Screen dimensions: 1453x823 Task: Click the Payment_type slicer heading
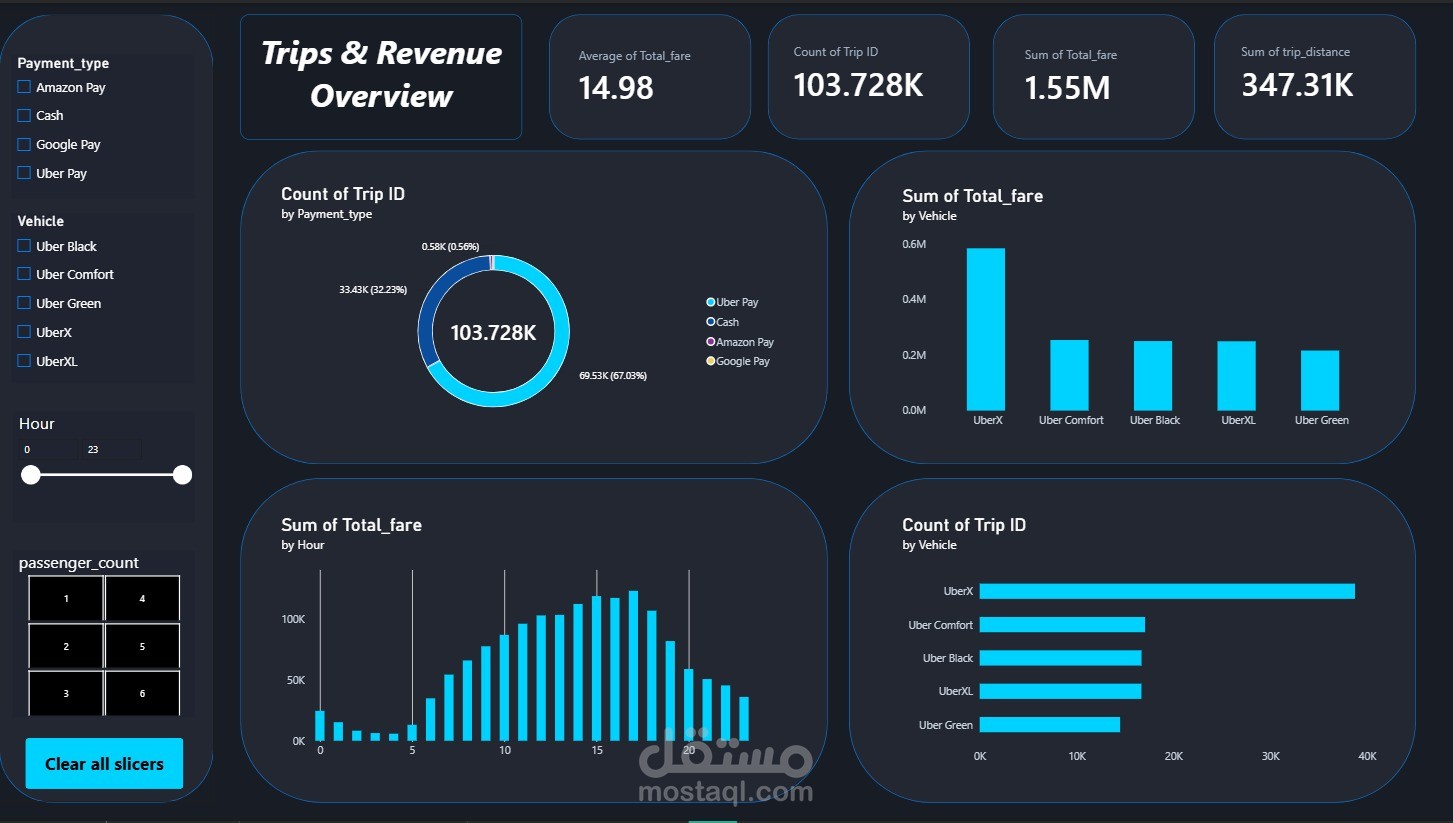point(63,63)
